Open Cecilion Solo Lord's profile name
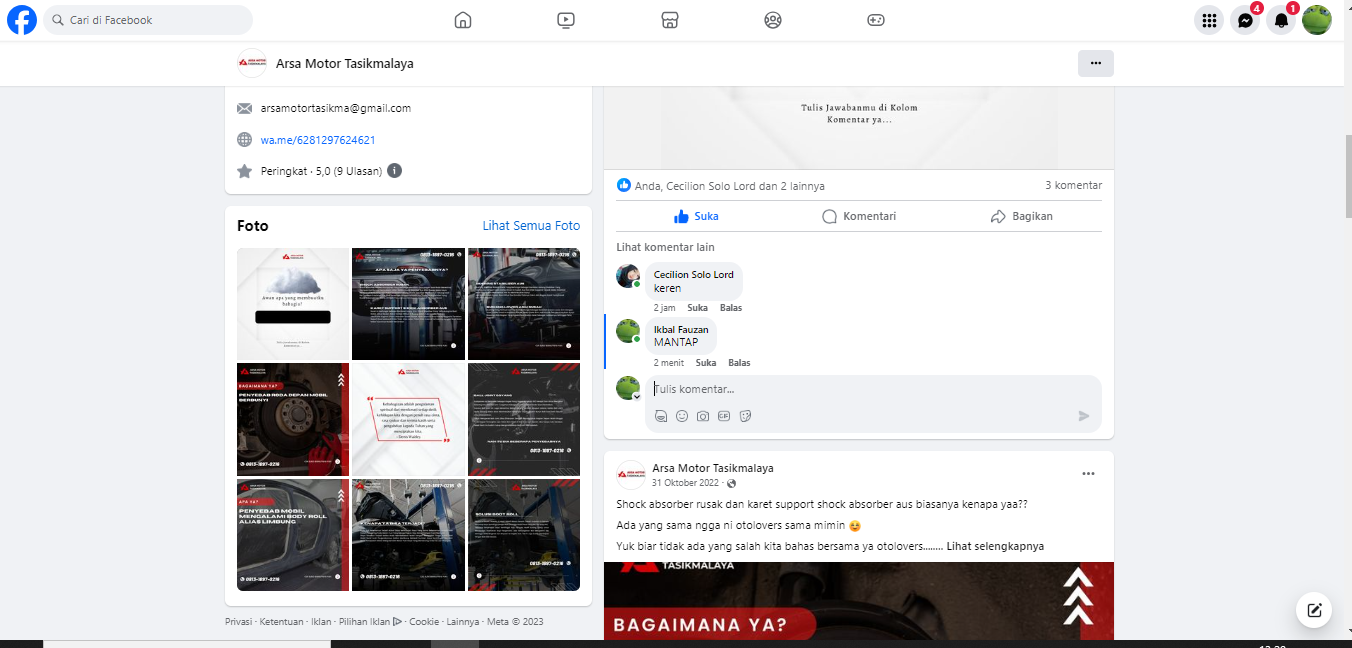This screenshot has width=1352, height=648. pos(693,274)
